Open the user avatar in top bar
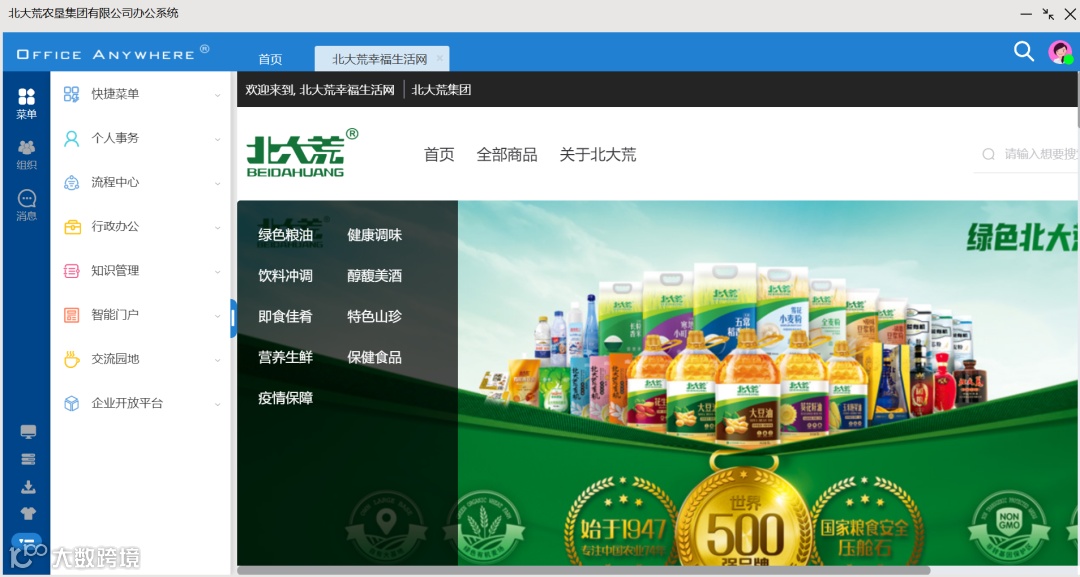 [x=1060, y=52]
